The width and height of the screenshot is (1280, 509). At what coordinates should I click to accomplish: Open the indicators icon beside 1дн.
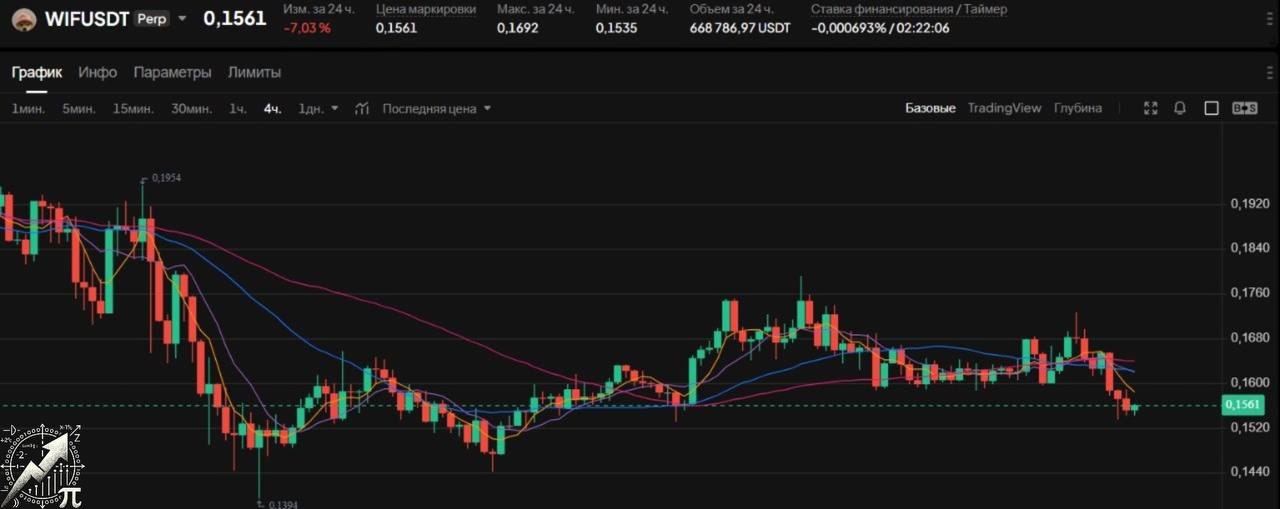[x=362, y=108]
